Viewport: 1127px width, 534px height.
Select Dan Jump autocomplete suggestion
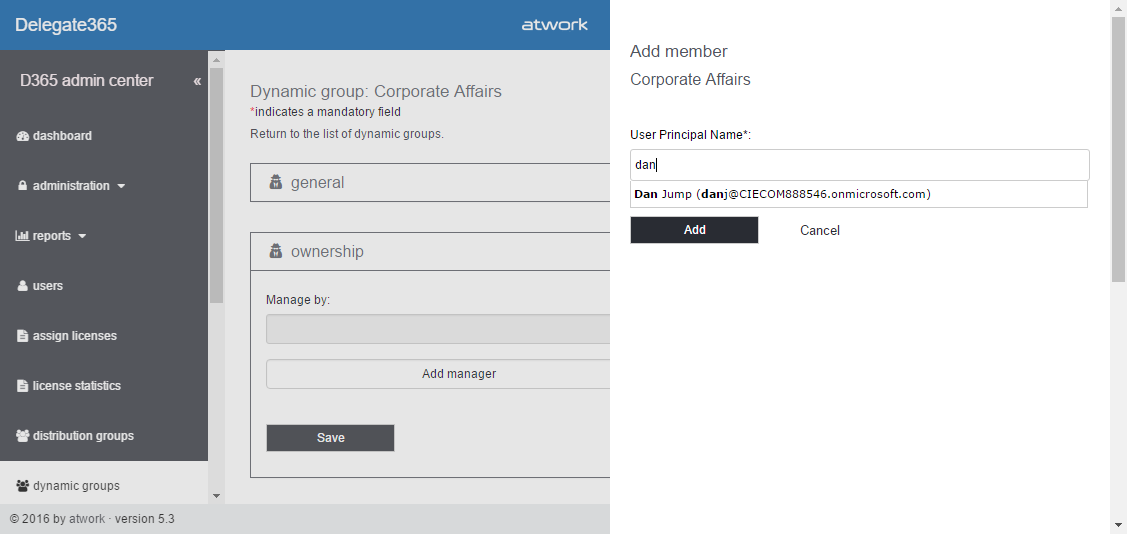[x=782, y=194]
